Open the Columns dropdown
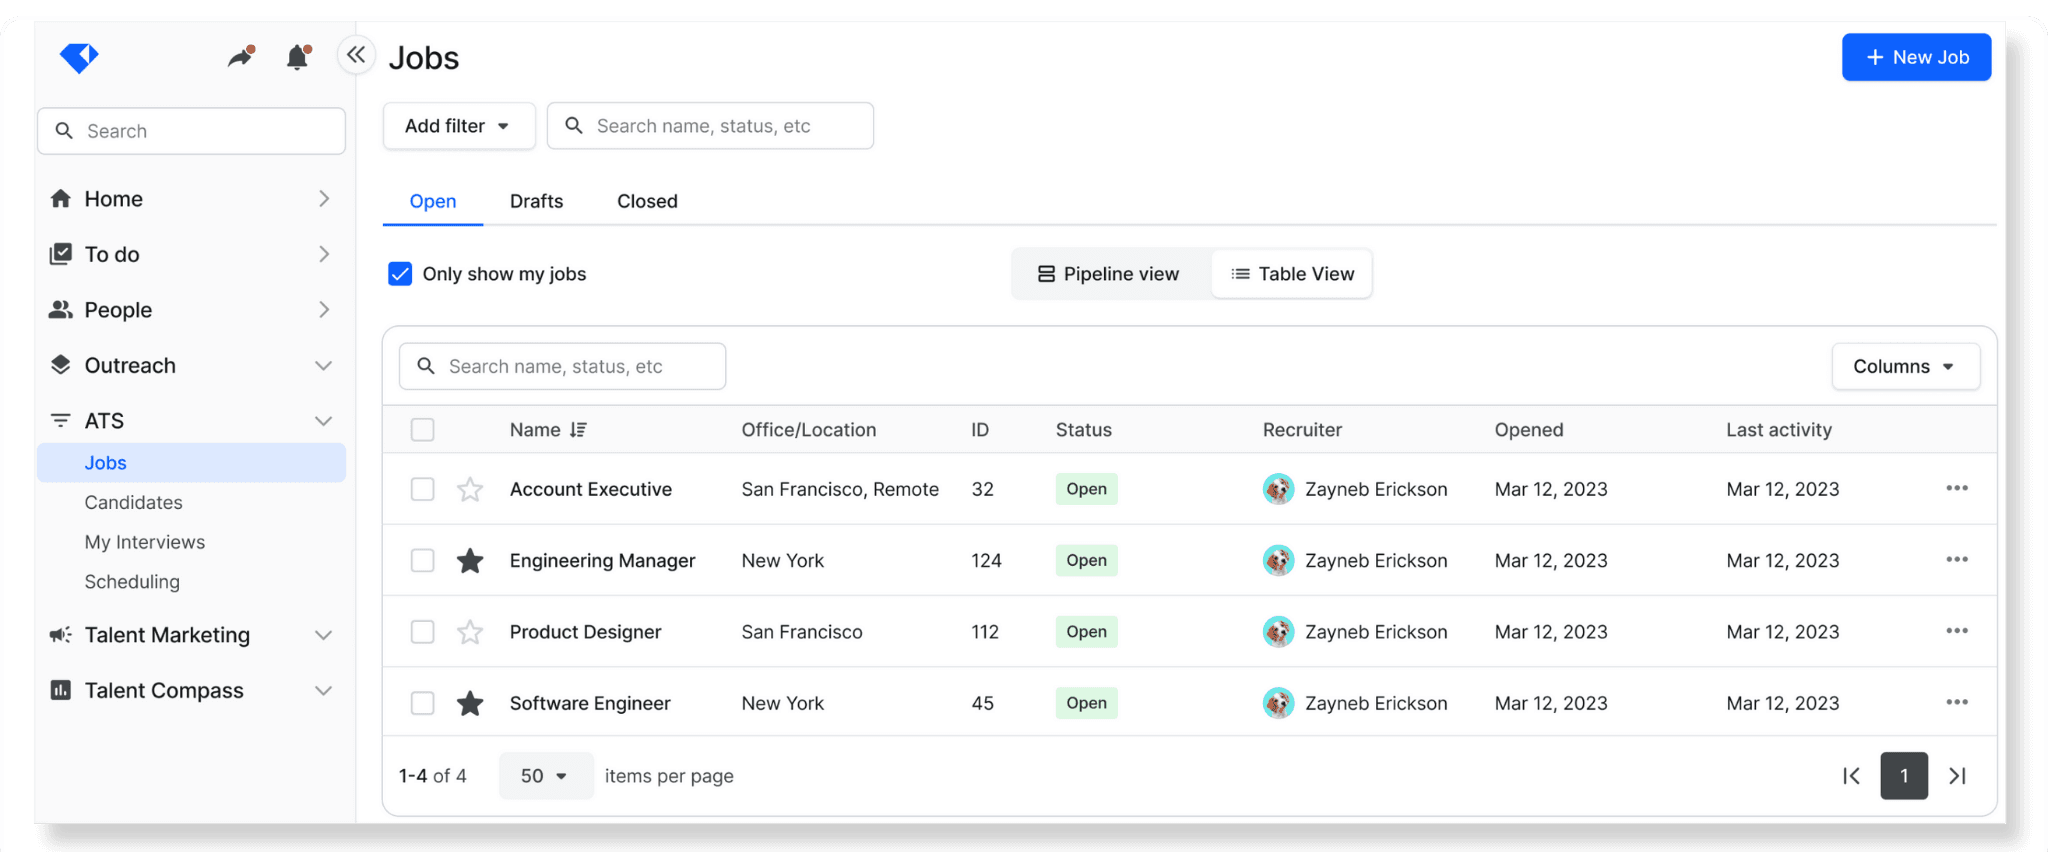Viewport: 2048px width, 852px height. 1904,367
